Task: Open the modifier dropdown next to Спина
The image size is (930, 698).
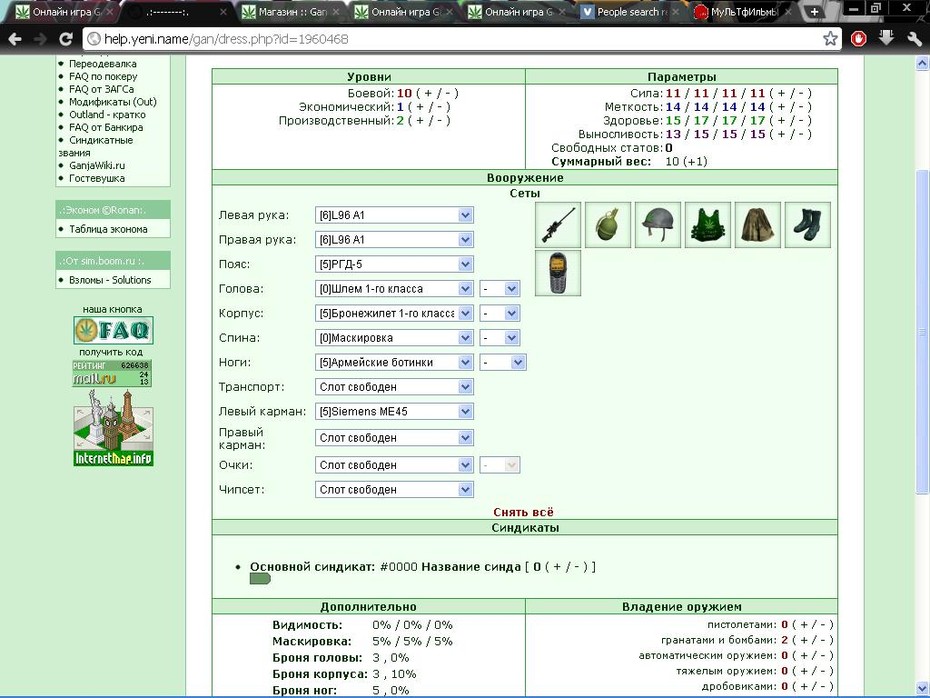Action: tap(500, 338)
